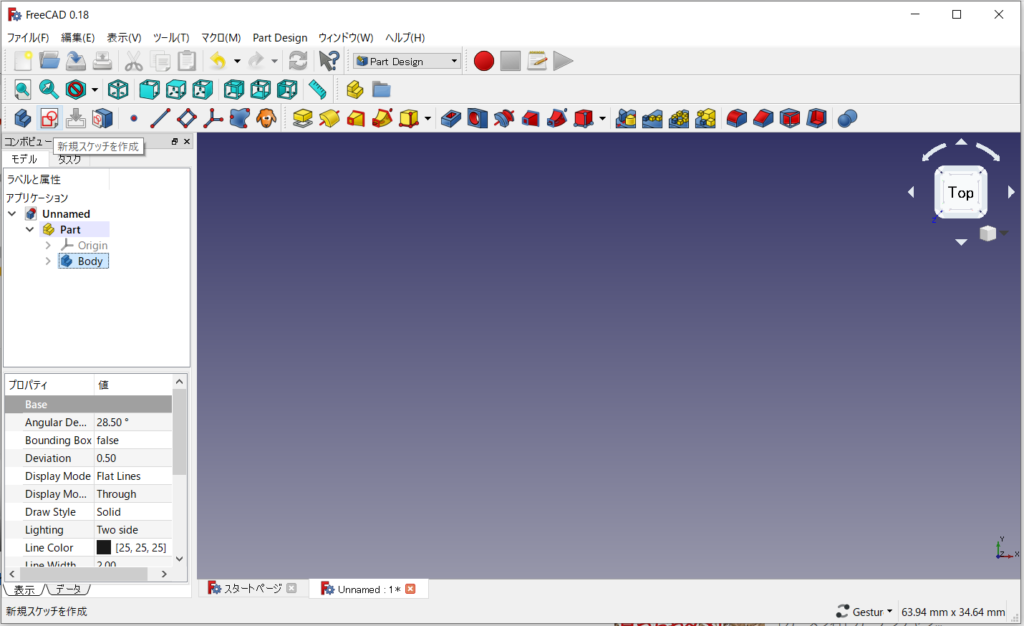Image resolution: width=1024 pixels, height=626 pixels.
Task: Select the Create datum line tool
Action: pyautogui.click(x=160, y=118)
